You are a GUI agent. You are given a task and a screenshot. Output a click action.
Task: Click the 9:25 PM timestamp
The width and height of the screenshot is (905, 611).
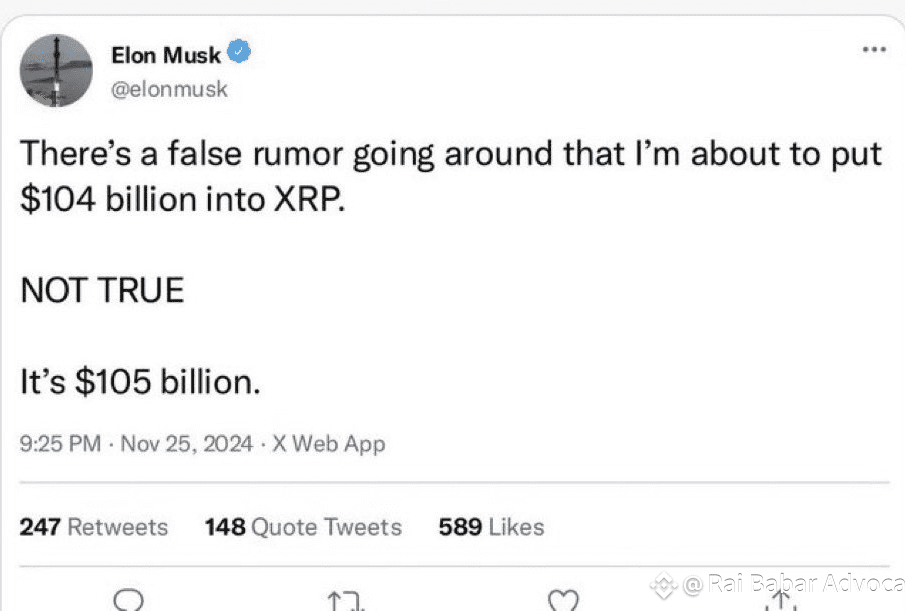pyautogui.click(x=60, y=443)
